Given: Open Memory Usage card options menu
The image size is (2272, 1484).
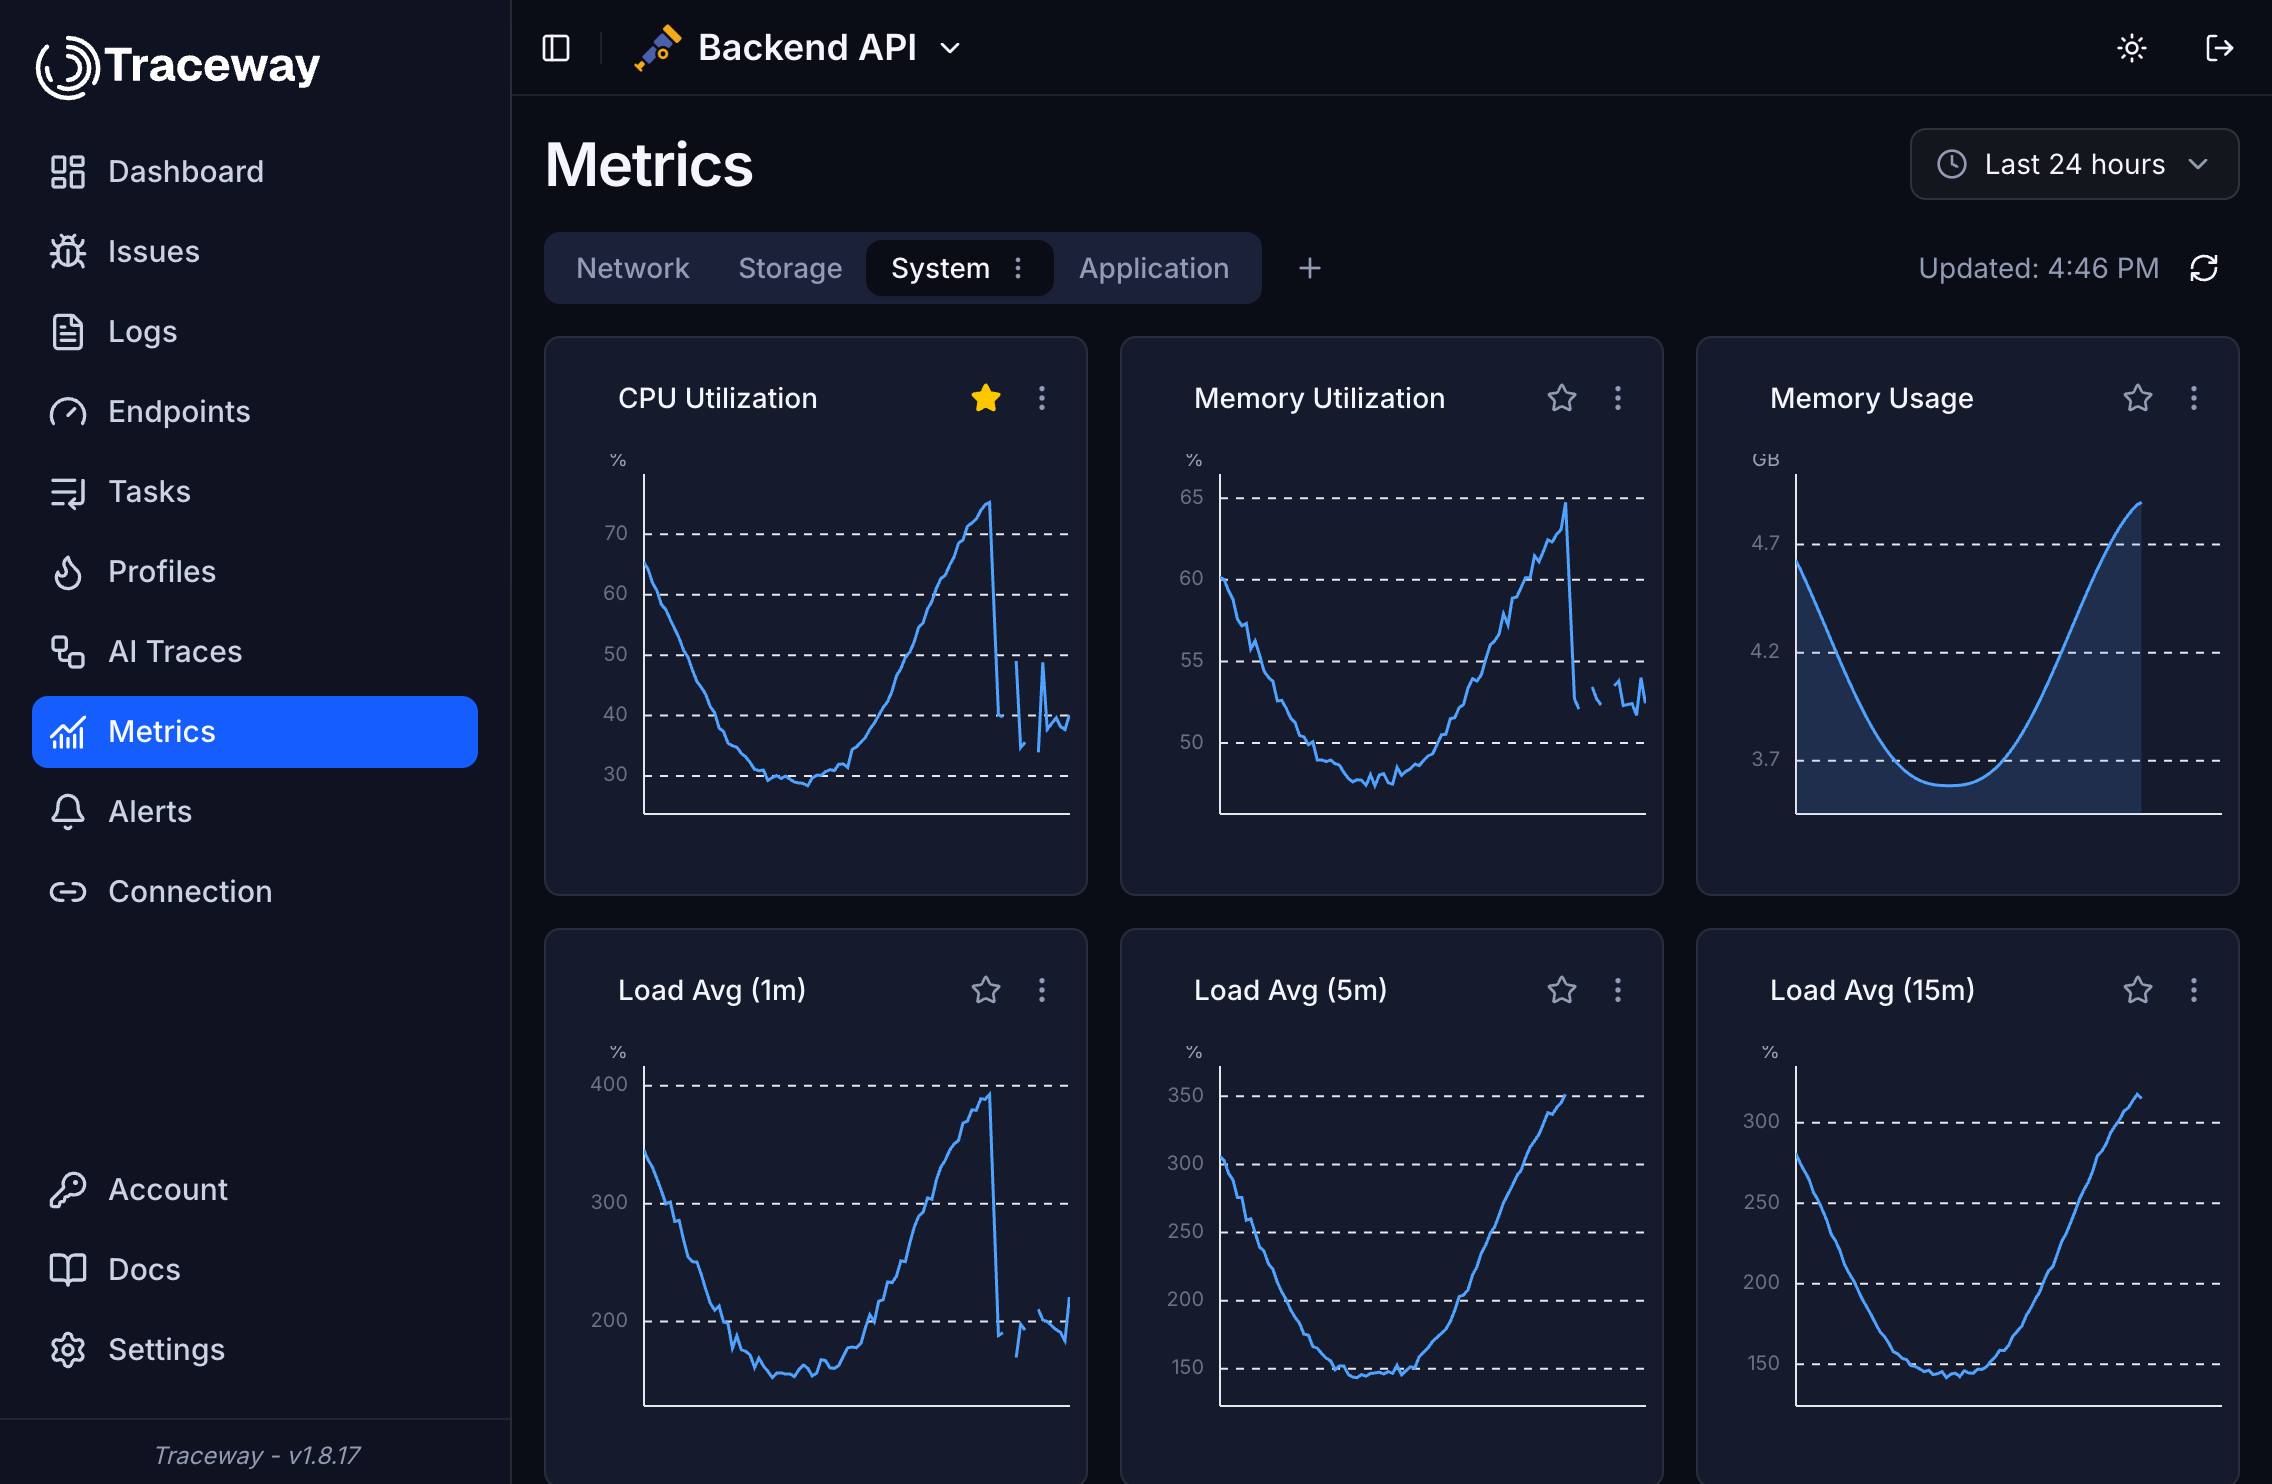Looking at the screenshot, I should click(x=2194, y=398).
